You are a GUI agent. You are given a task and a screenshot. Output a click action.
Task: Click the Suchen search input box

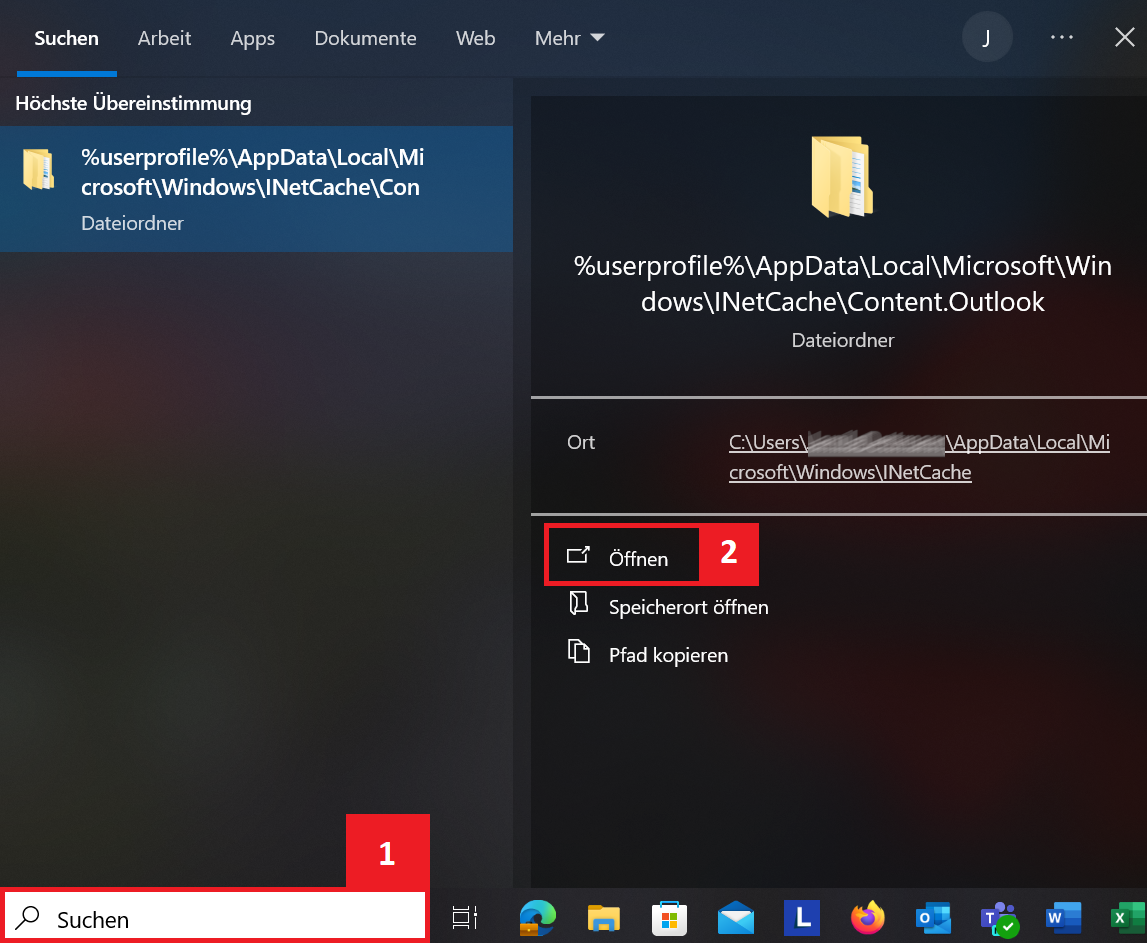(215, 918)
